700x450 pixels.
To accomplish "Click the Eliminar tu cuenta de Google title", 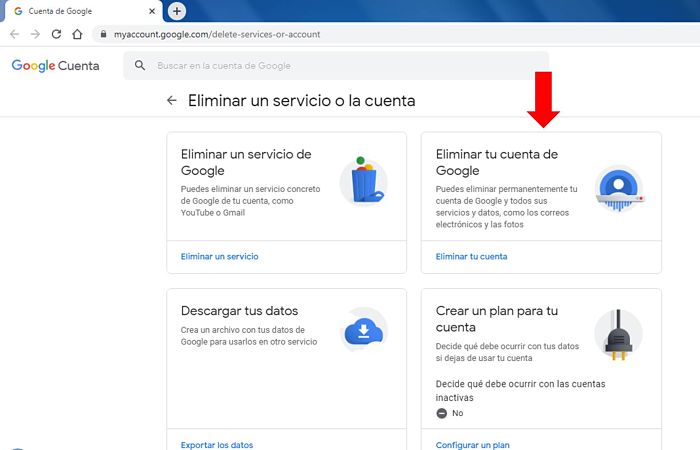I will pos(497,162).
